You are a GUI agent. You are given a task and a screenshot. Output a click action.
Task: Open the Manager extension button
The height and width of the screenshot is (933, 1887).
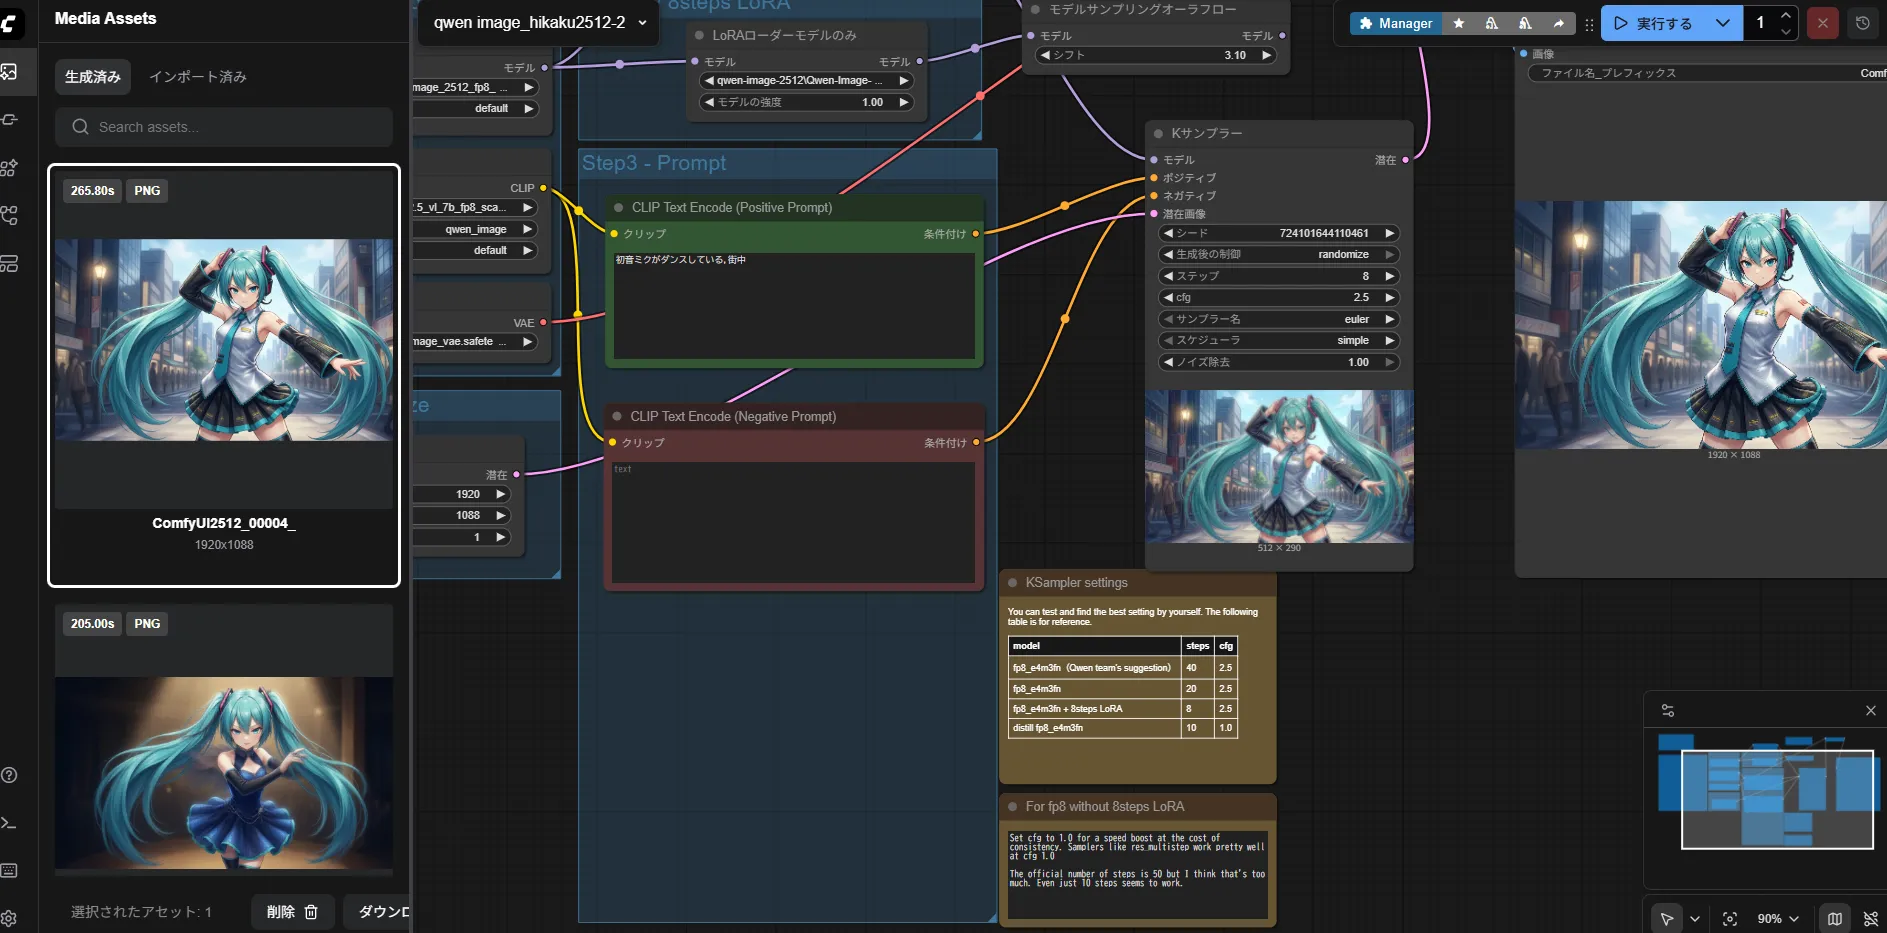(1396, 23)
